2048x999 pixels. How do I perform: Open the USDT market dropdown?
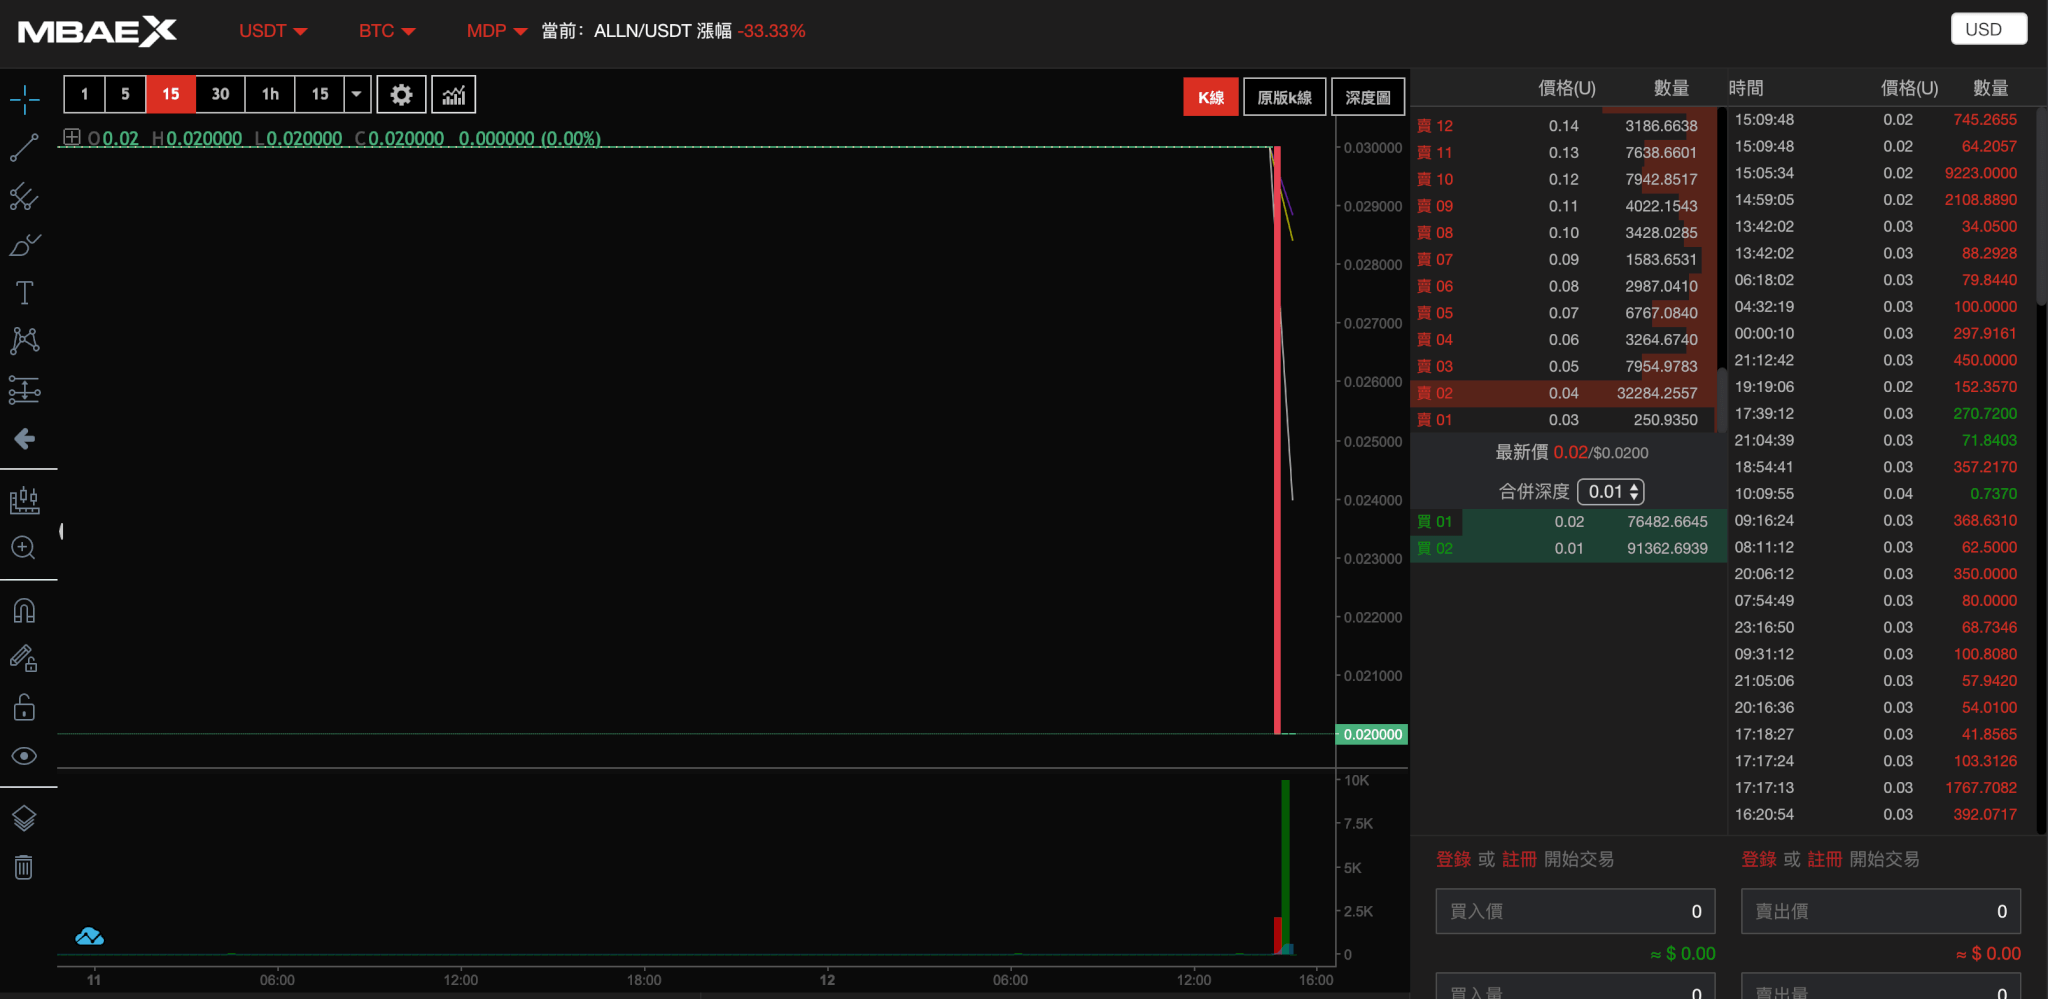click(273, 31)
